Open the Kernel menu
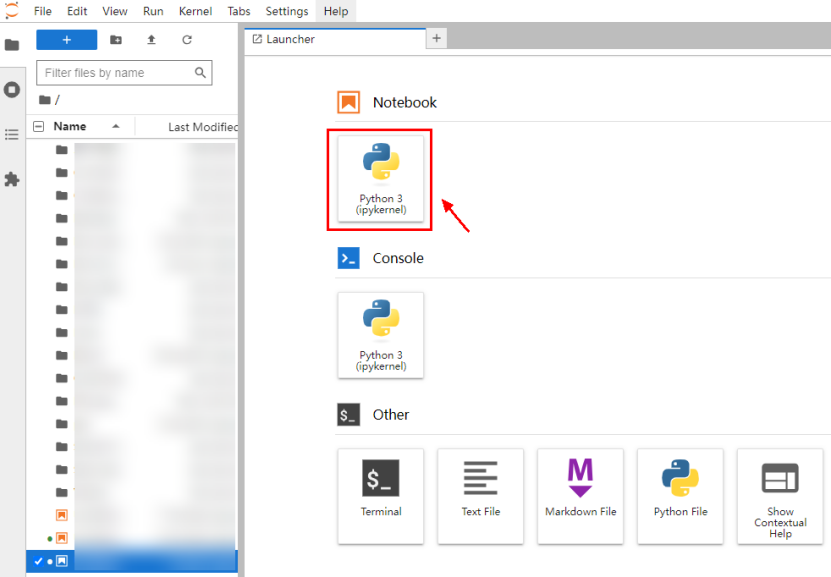The height and width of the screenshot is (577, 831). [195, 11]
